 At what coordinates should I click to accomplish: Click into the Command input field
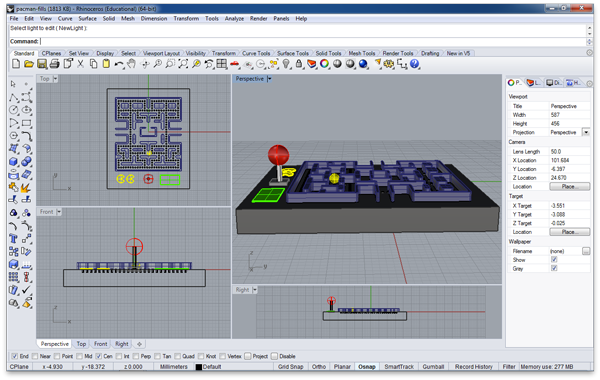tap(313, 41)
